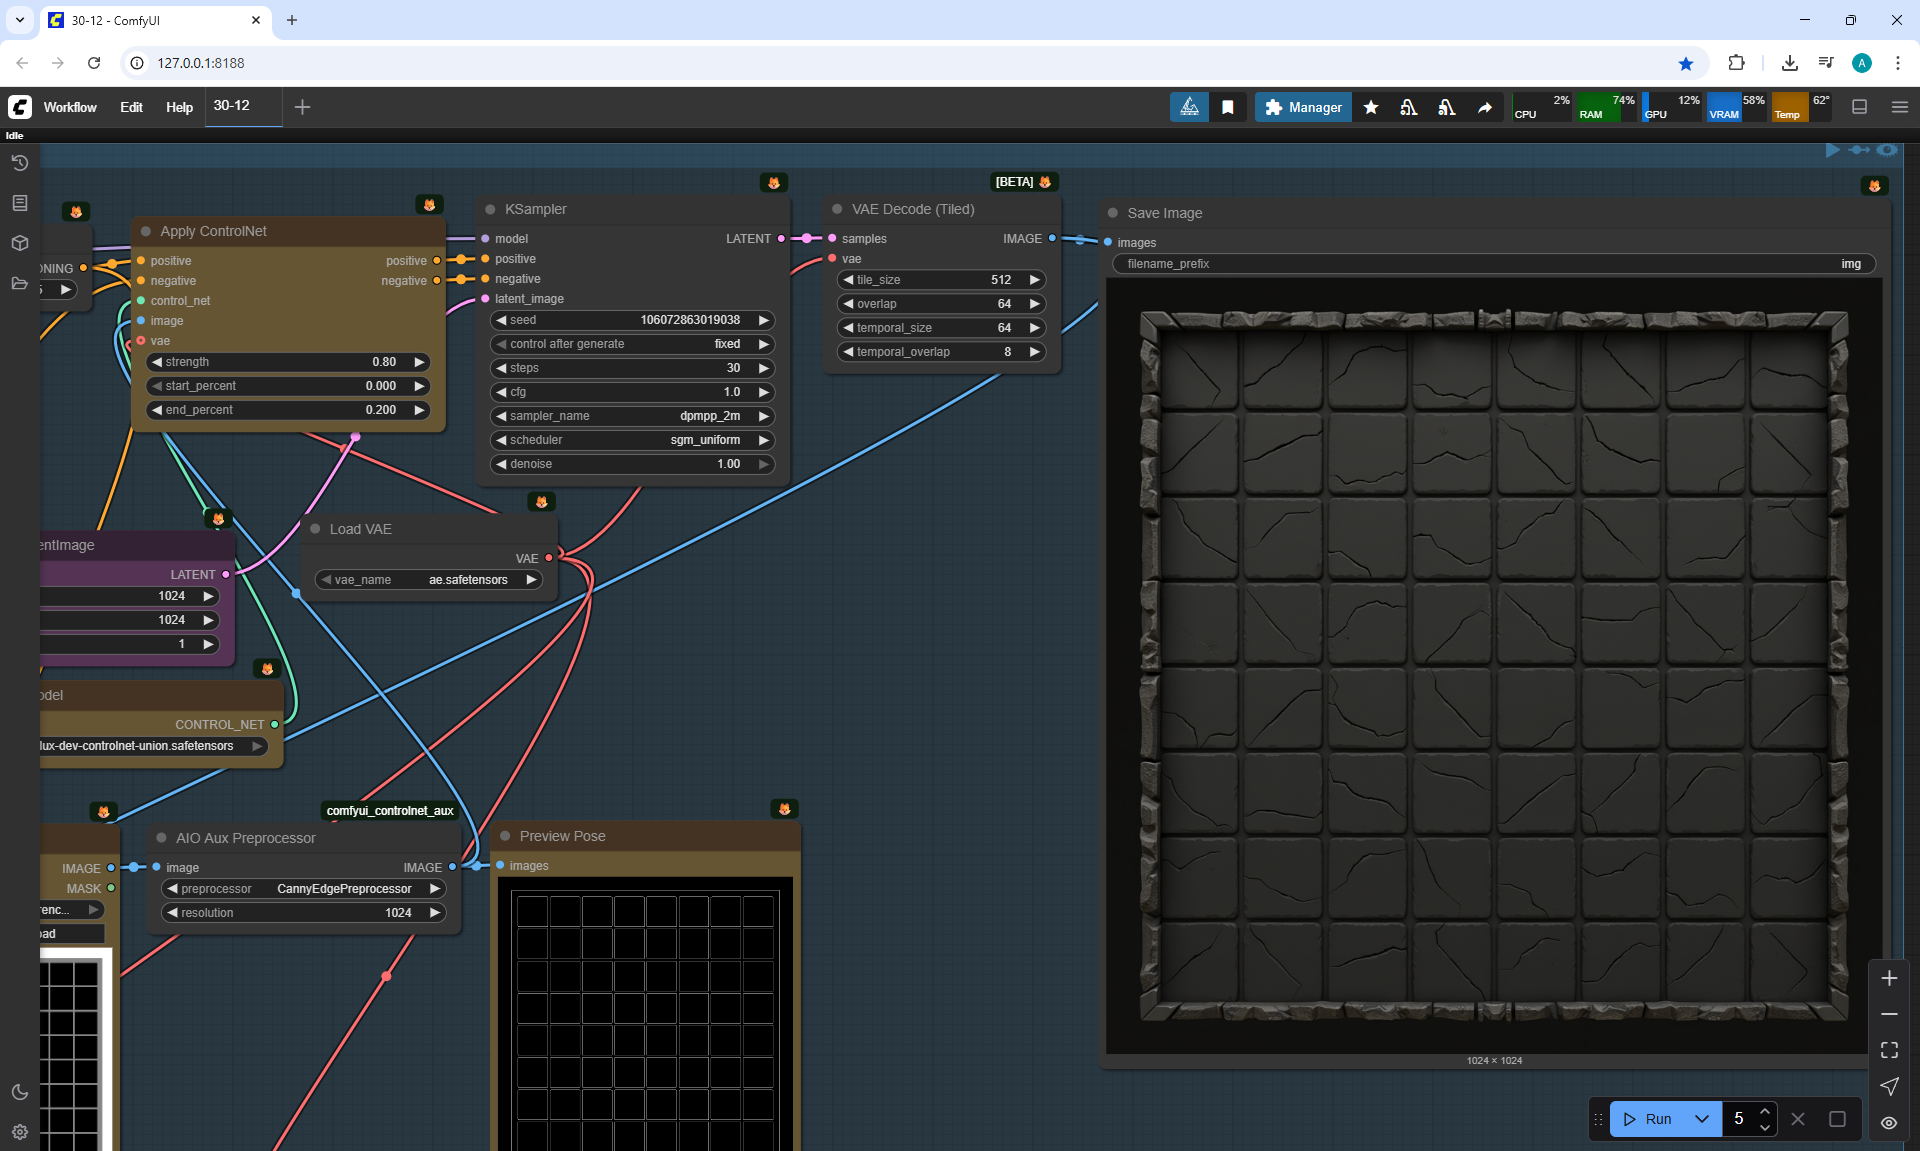
Task: Click the filename_prefix input field
Action: [x=1493, y=264]
